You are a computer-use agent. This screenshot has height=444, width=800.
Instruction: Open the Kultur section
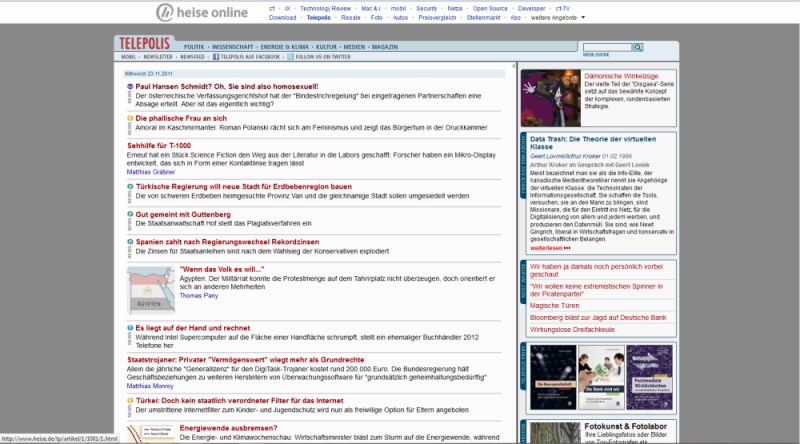tap(326, 47)
